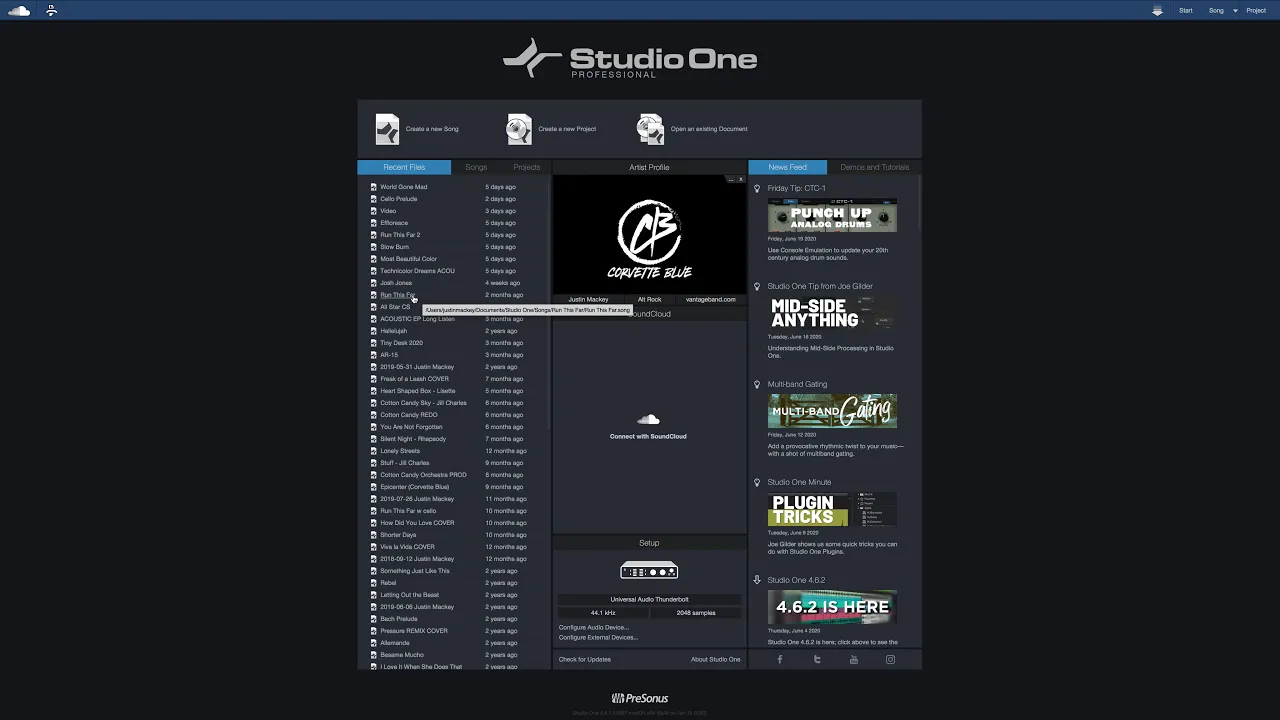Open the Multi-Band Gating thumbnail

point(832,412)
